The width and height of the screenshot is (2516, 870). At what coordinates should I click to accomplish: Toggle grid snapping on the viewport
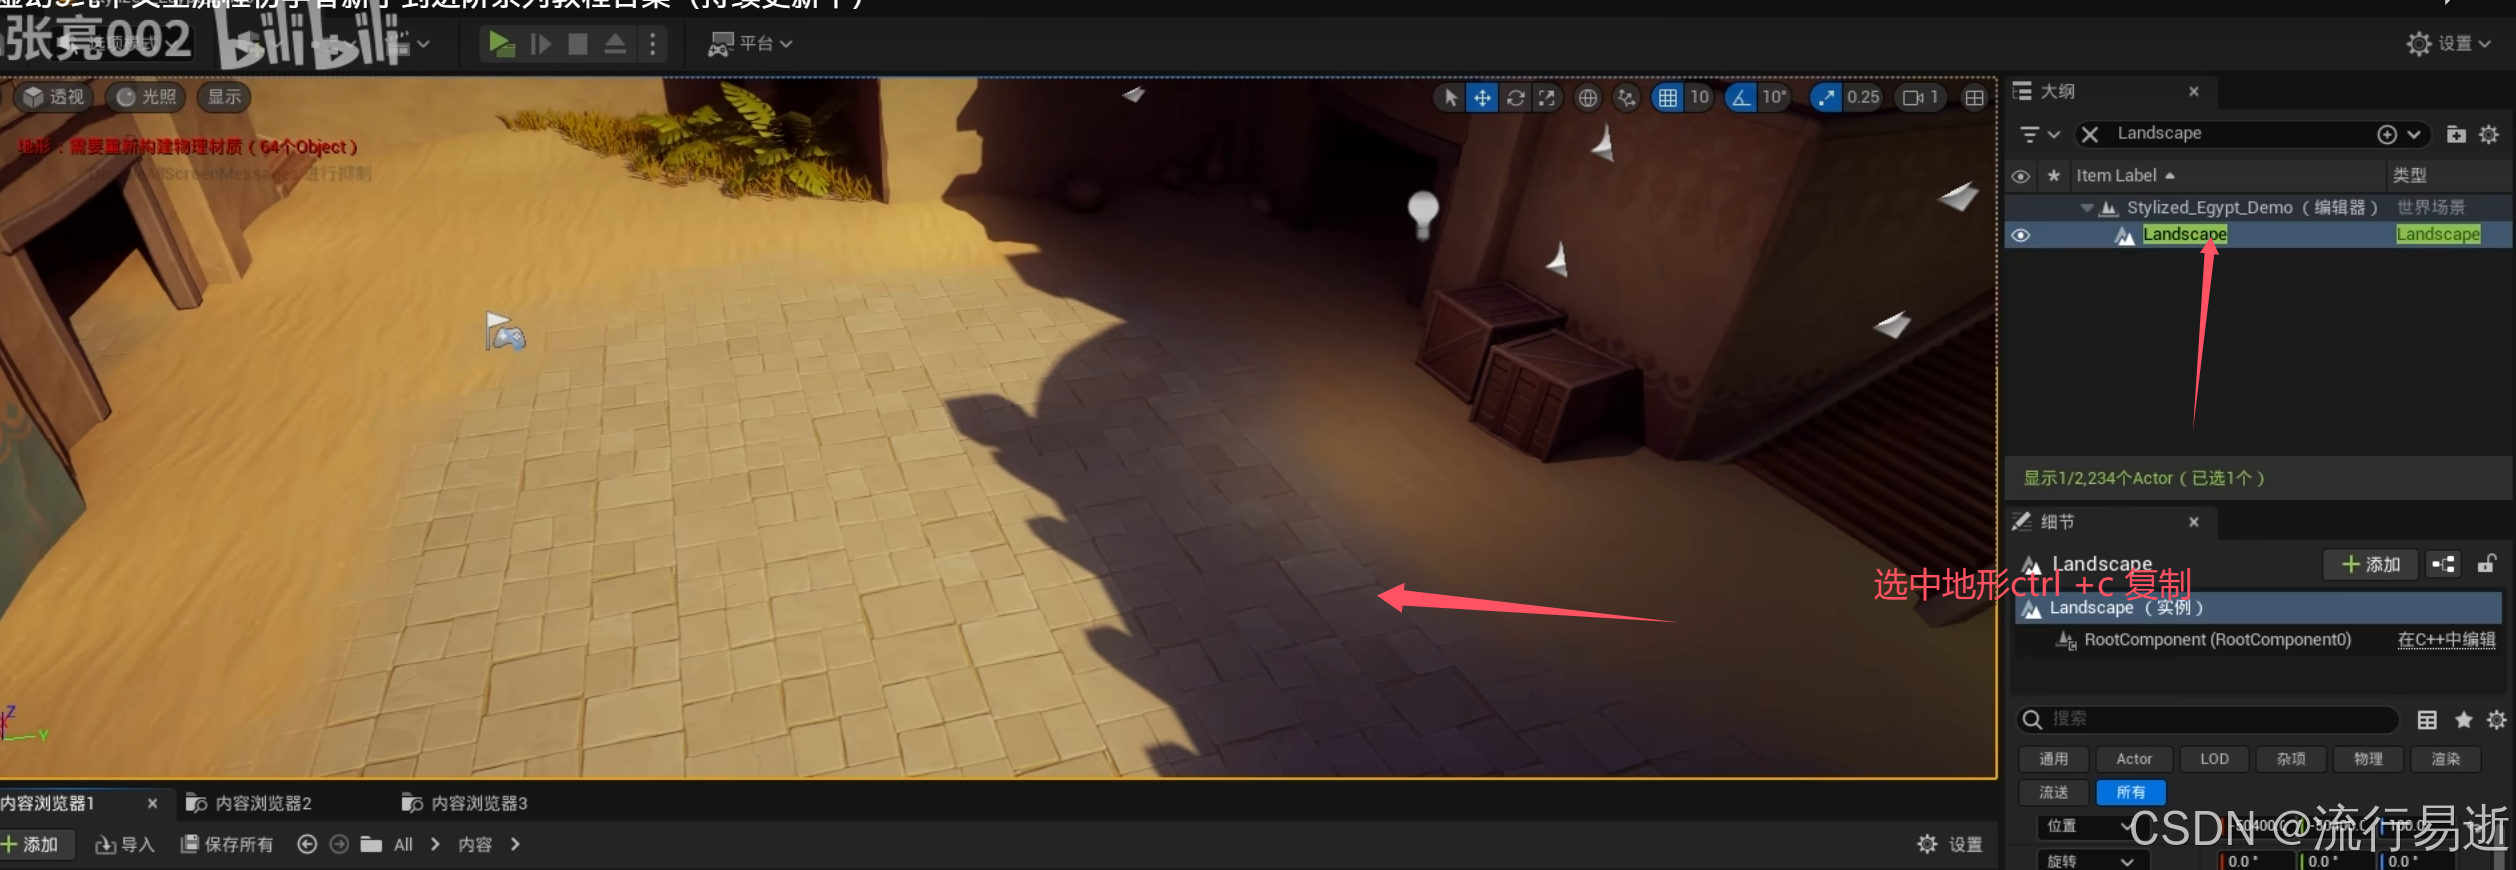(1667, 97)
